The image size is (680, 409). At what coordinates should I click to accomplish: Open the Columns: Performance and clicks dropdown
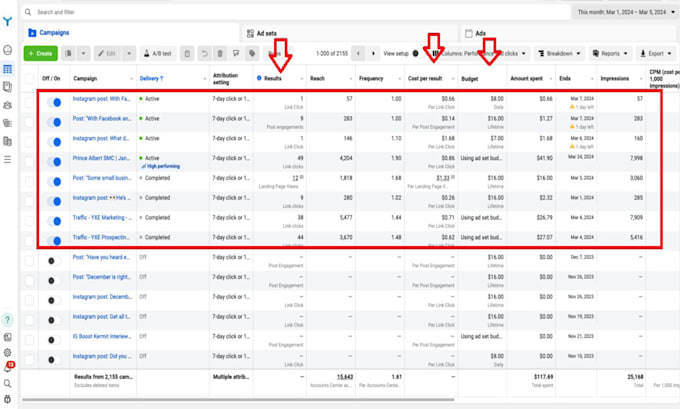[480, 53]
